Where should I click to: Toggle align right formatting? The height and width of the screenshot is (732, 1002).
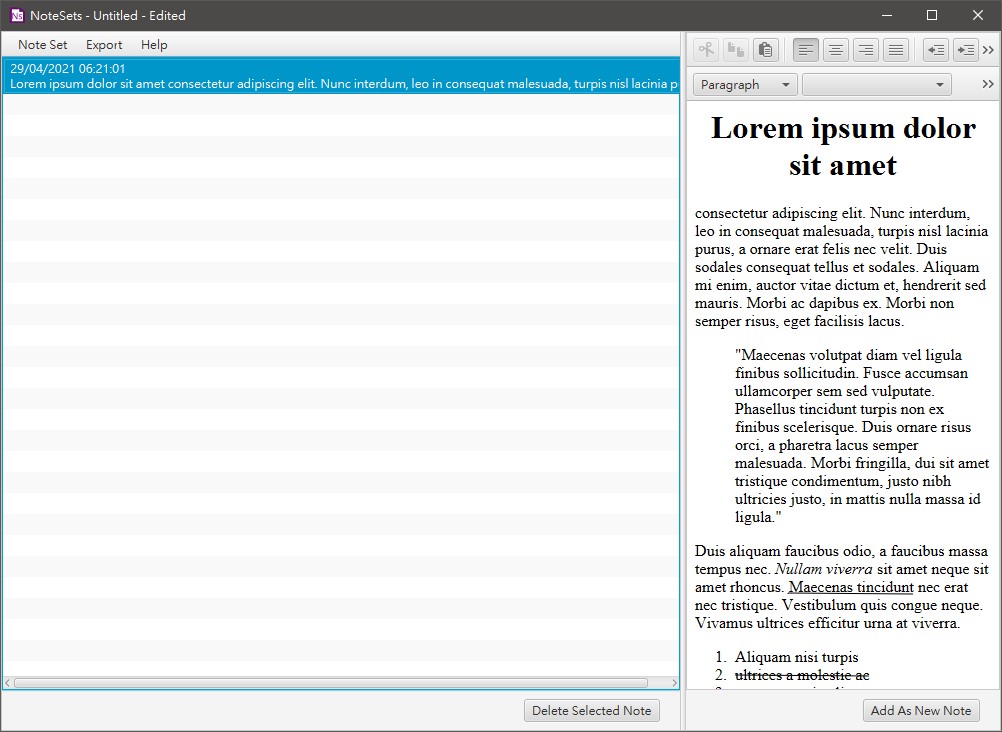point(866,50)
